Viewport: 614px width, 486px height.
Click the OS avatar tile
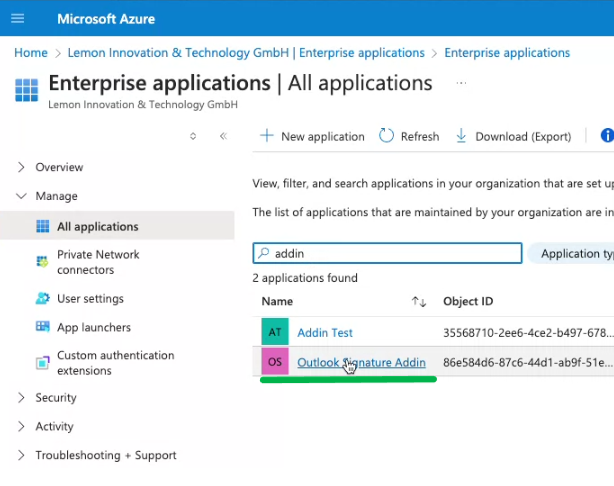click(275, 361)
